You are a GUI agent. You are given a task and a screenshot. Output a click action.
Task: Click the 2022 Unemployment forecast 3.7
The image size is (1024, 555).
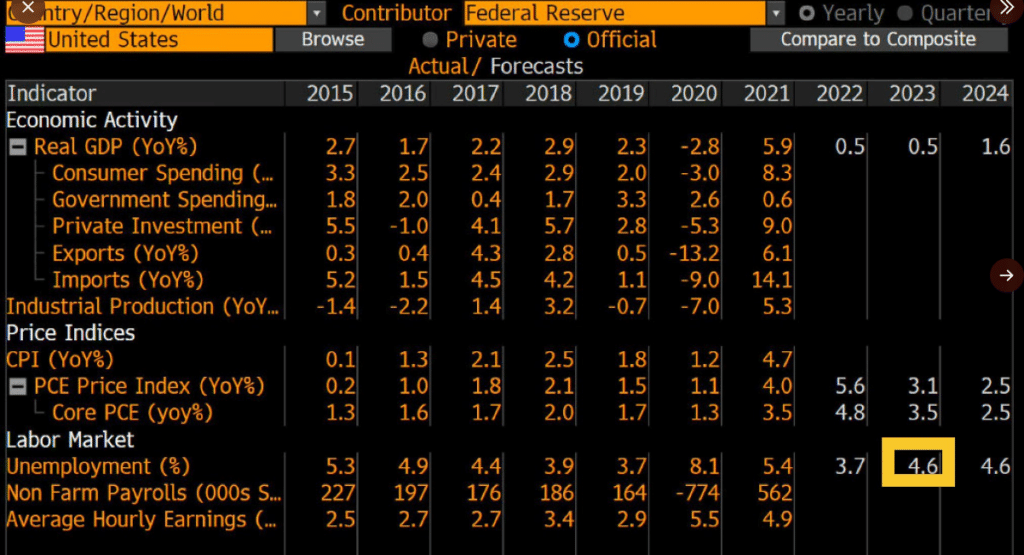point(850,466)
